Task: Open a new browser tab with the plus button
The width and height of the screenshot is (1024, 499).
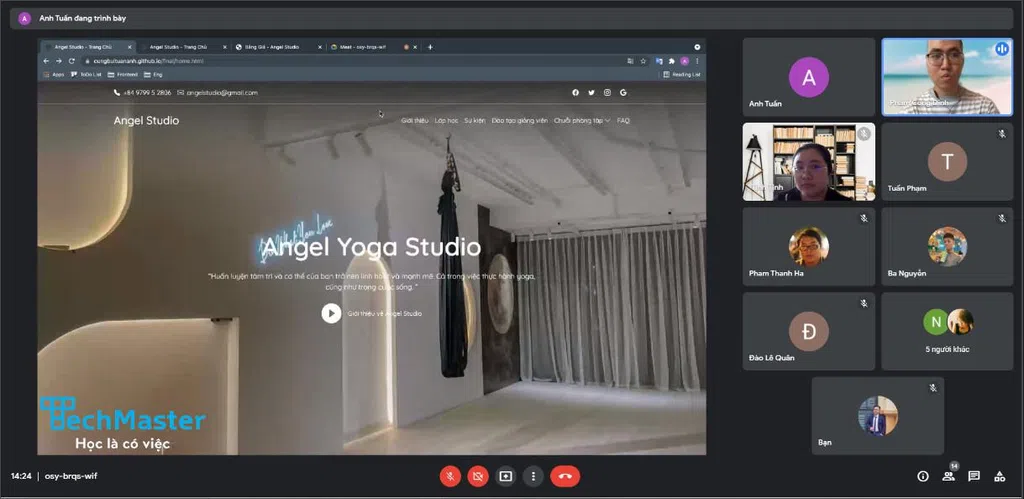Action: coord(430,47)
